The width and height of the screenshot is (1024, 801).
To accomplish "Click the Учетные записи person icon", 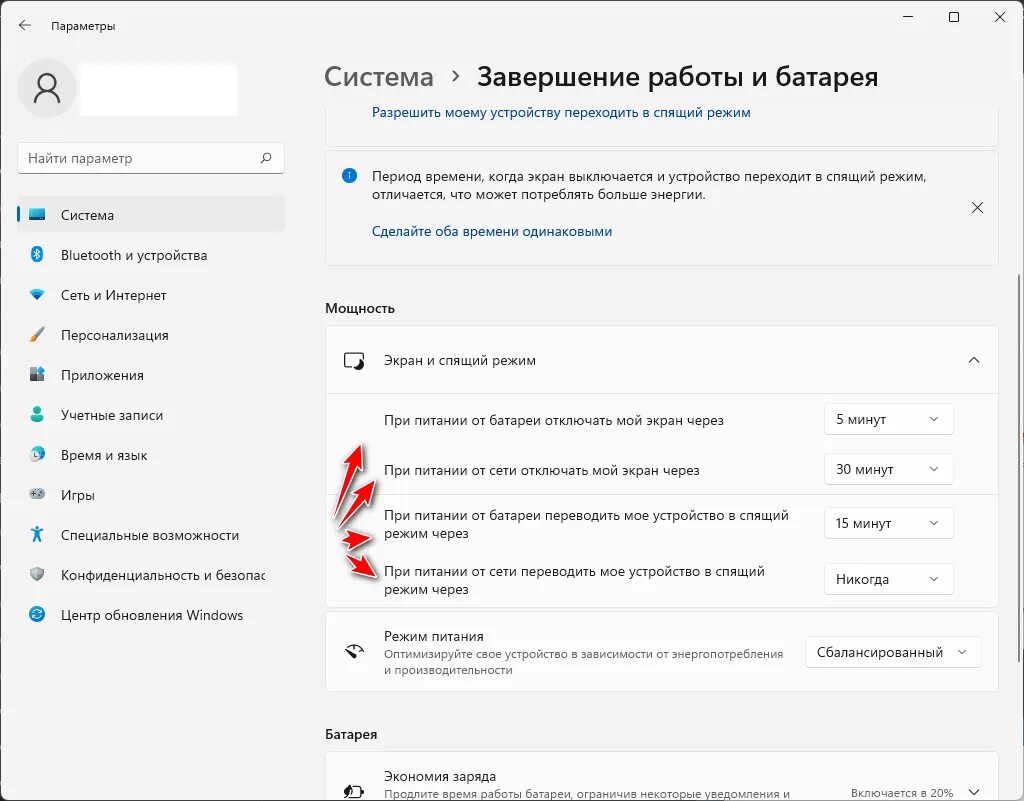I will [37, 415].
